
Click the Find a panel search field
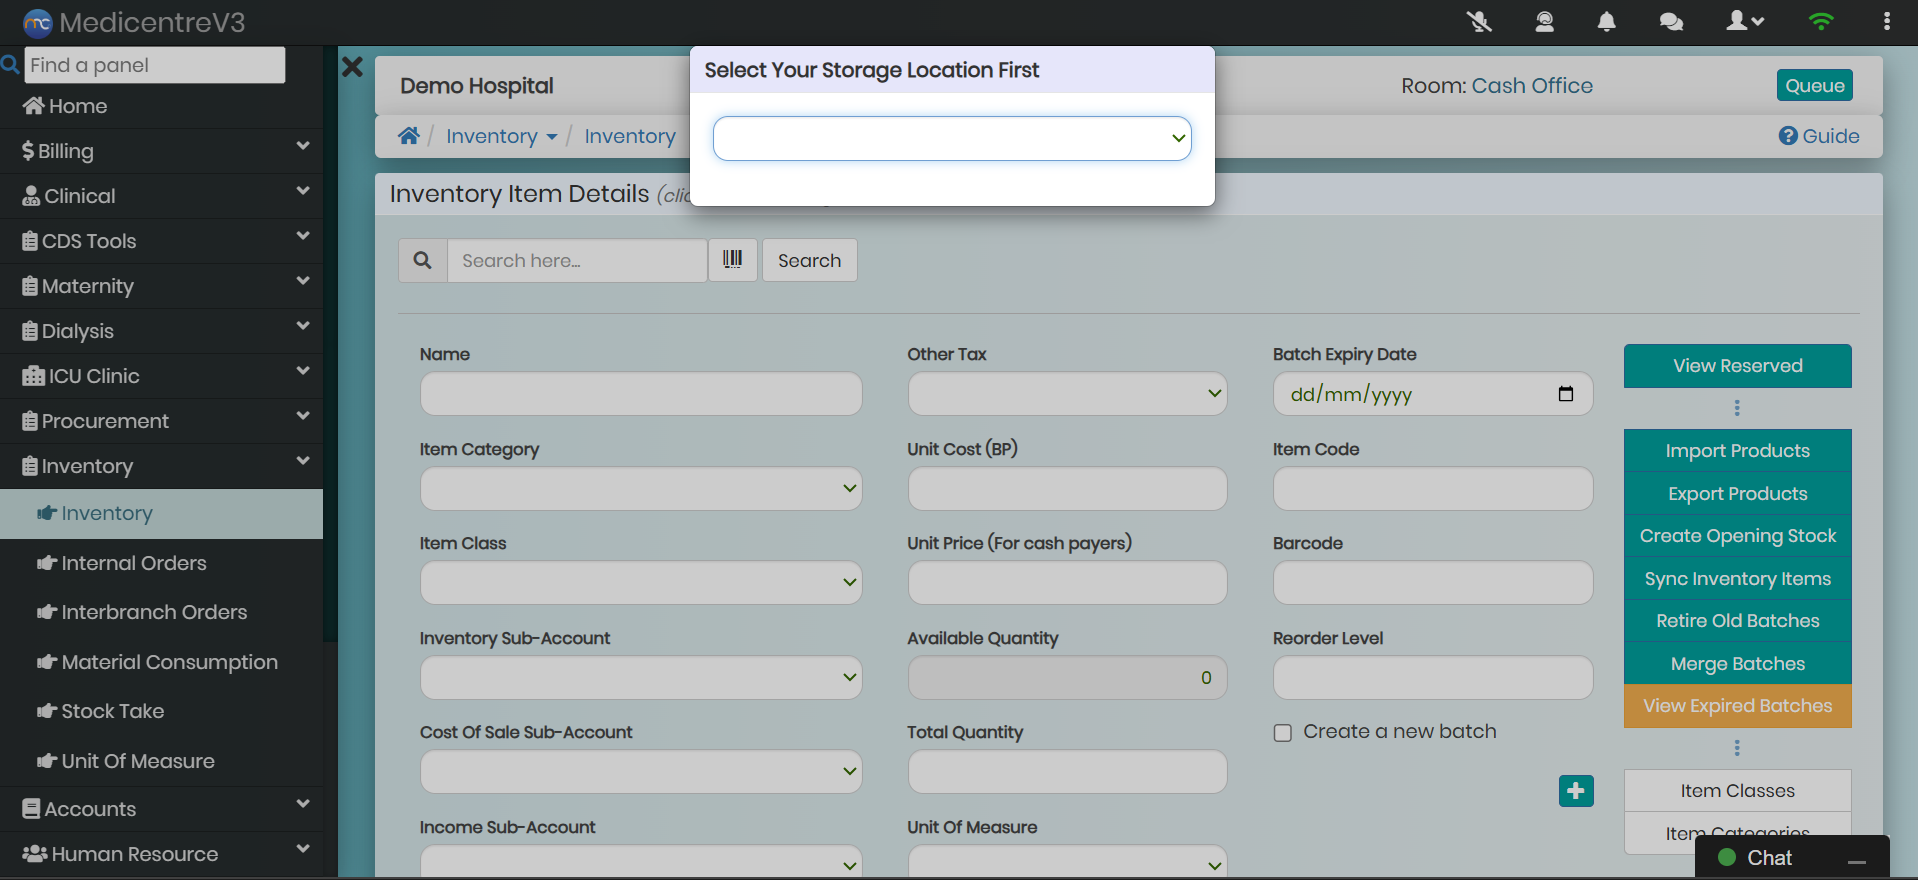(154, 65)
